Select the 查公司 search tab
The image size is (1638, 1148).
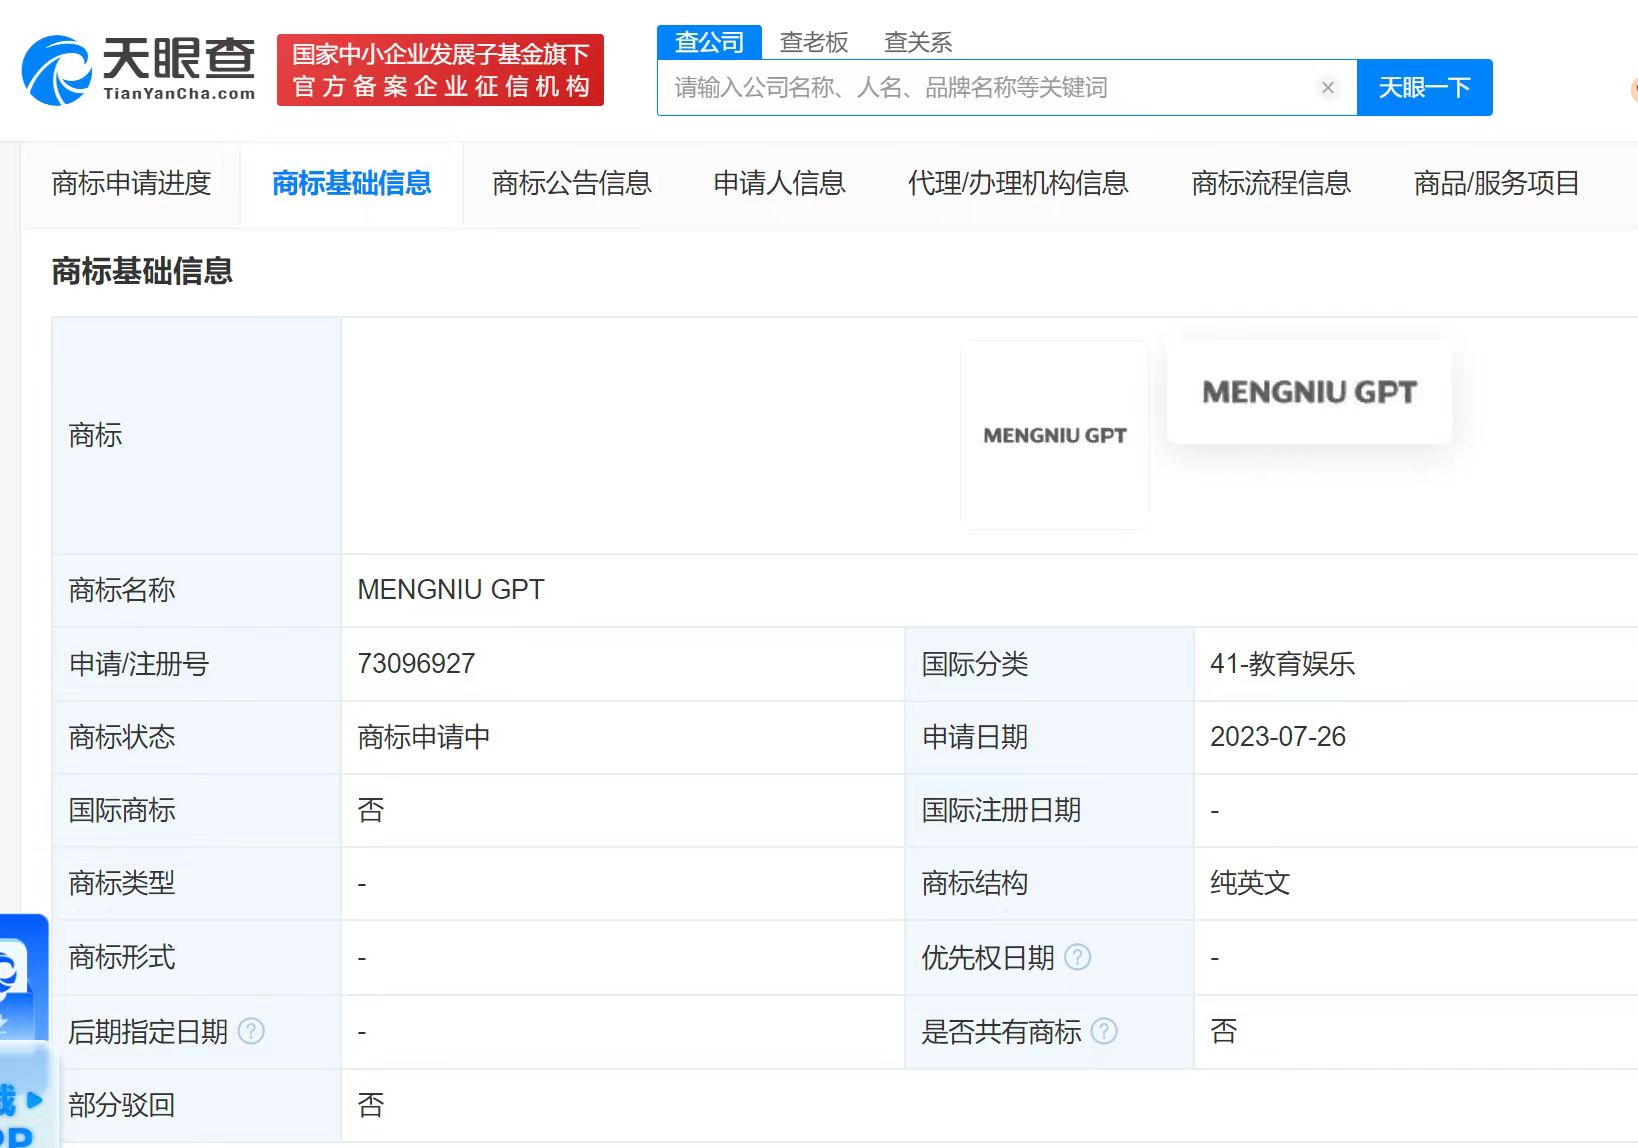point(709,42)
